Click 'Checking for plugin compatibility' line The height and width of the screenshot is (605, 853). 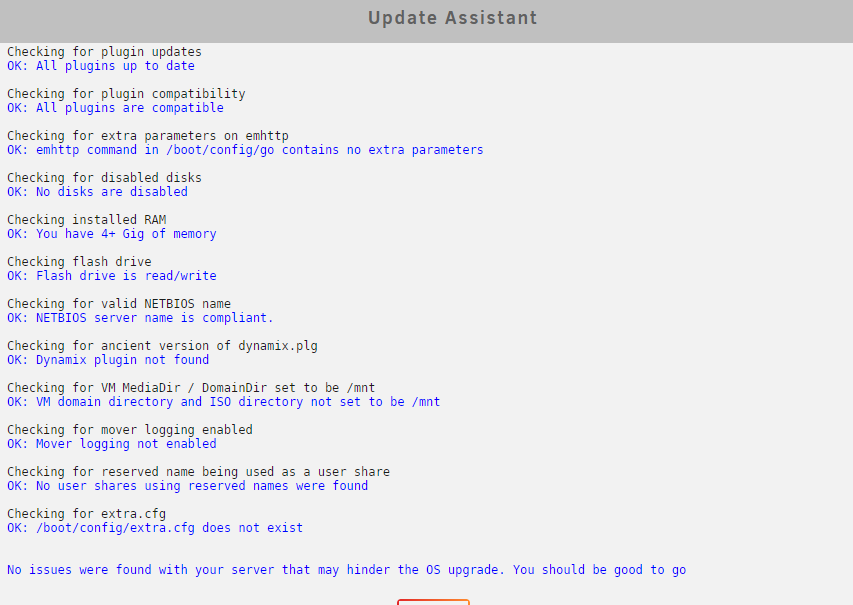[126, 94]
